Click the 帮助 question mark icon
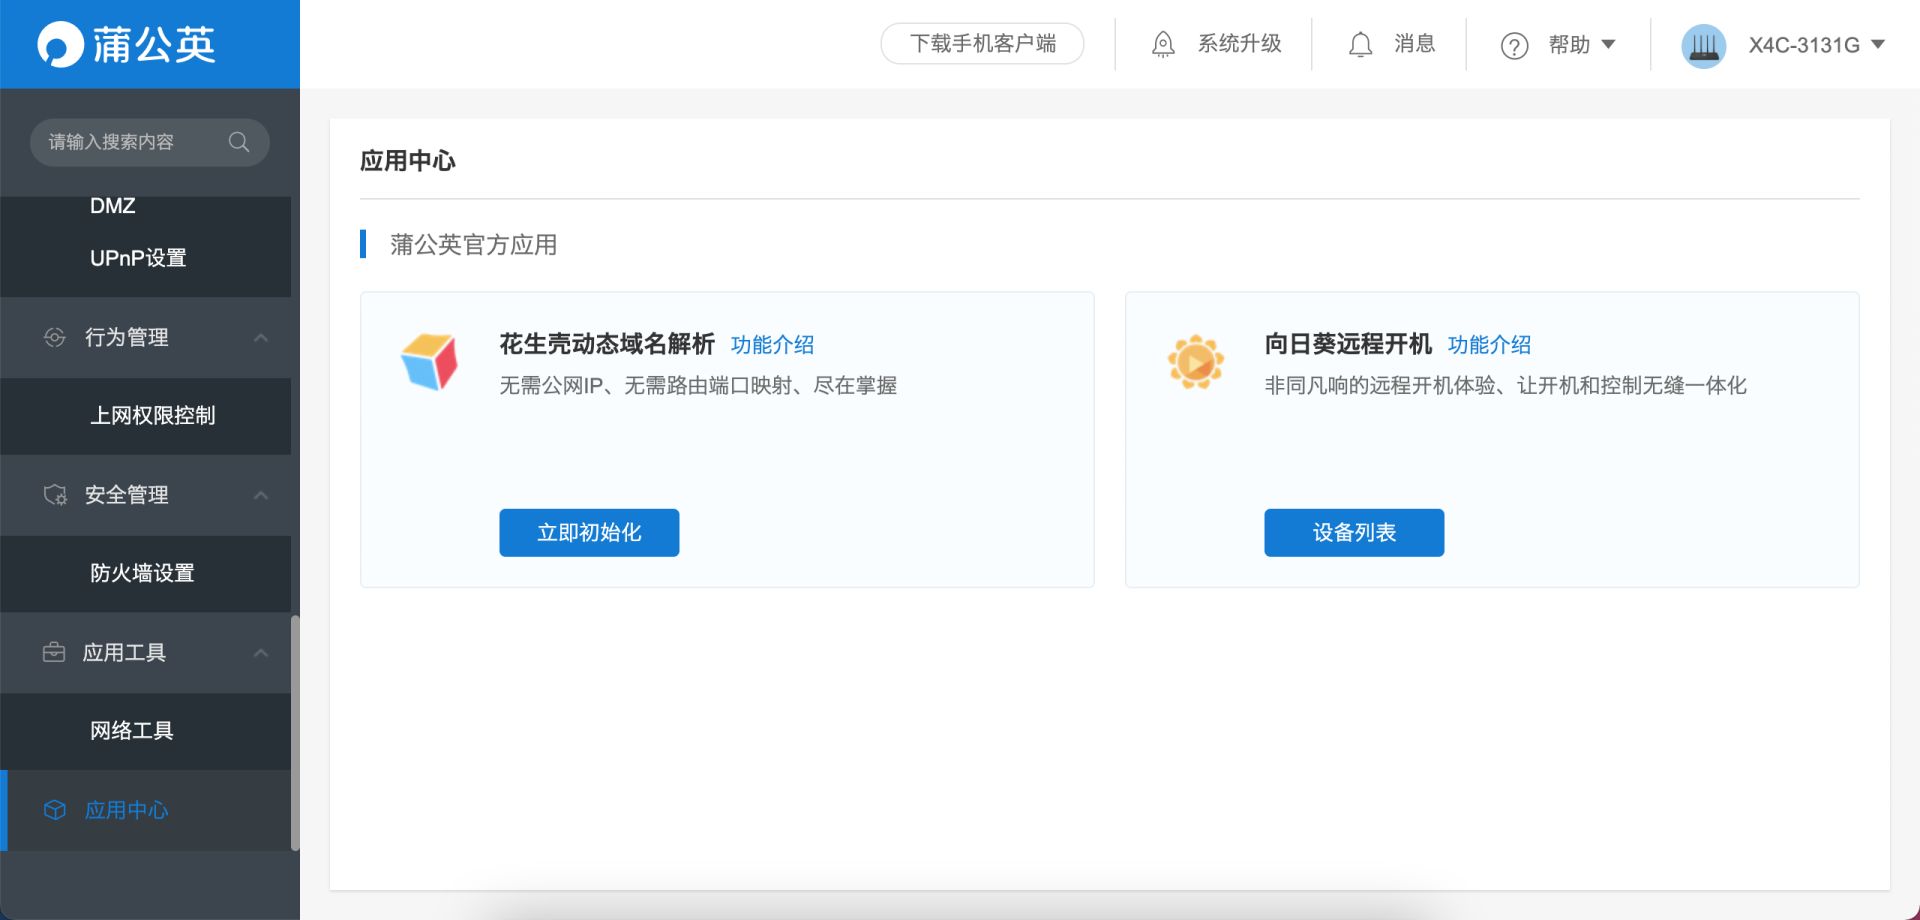This screenshot has height=920, width=1920. pos(1514,45)
